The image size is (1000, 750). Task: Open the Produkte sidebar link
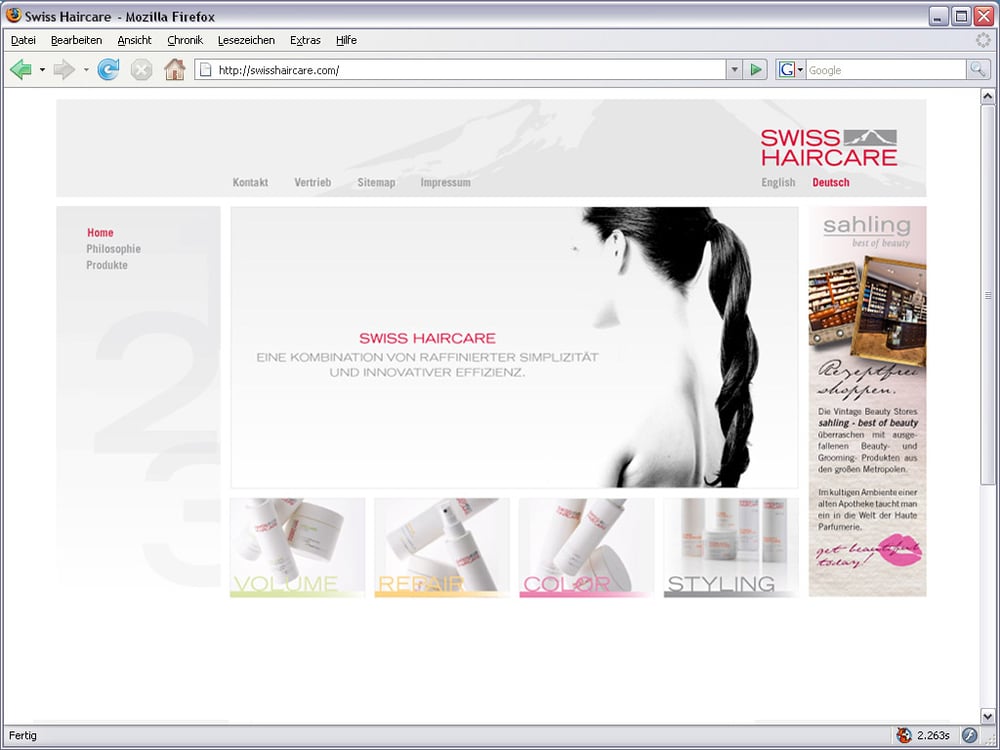click(107, 265)
